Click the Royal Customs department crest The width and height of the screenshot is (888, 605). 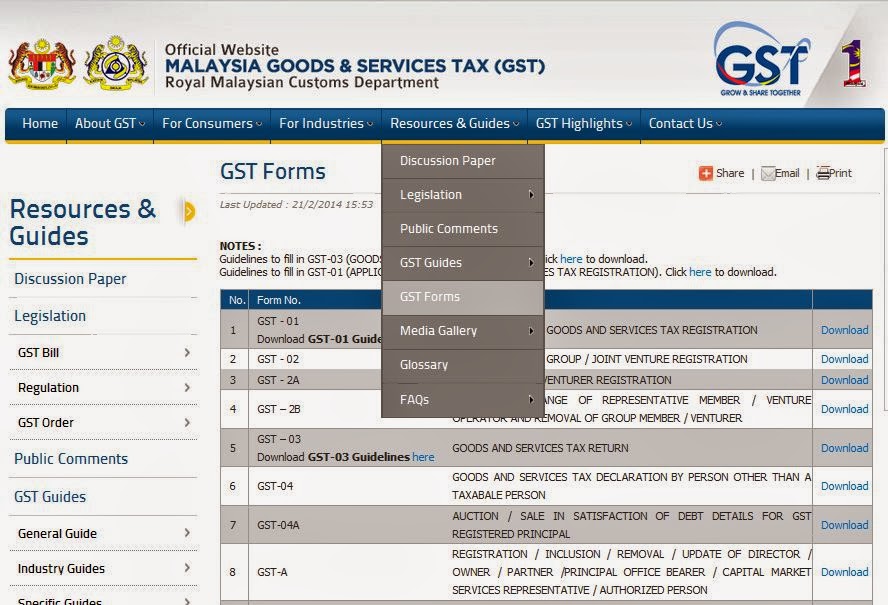tap(116, 62)
